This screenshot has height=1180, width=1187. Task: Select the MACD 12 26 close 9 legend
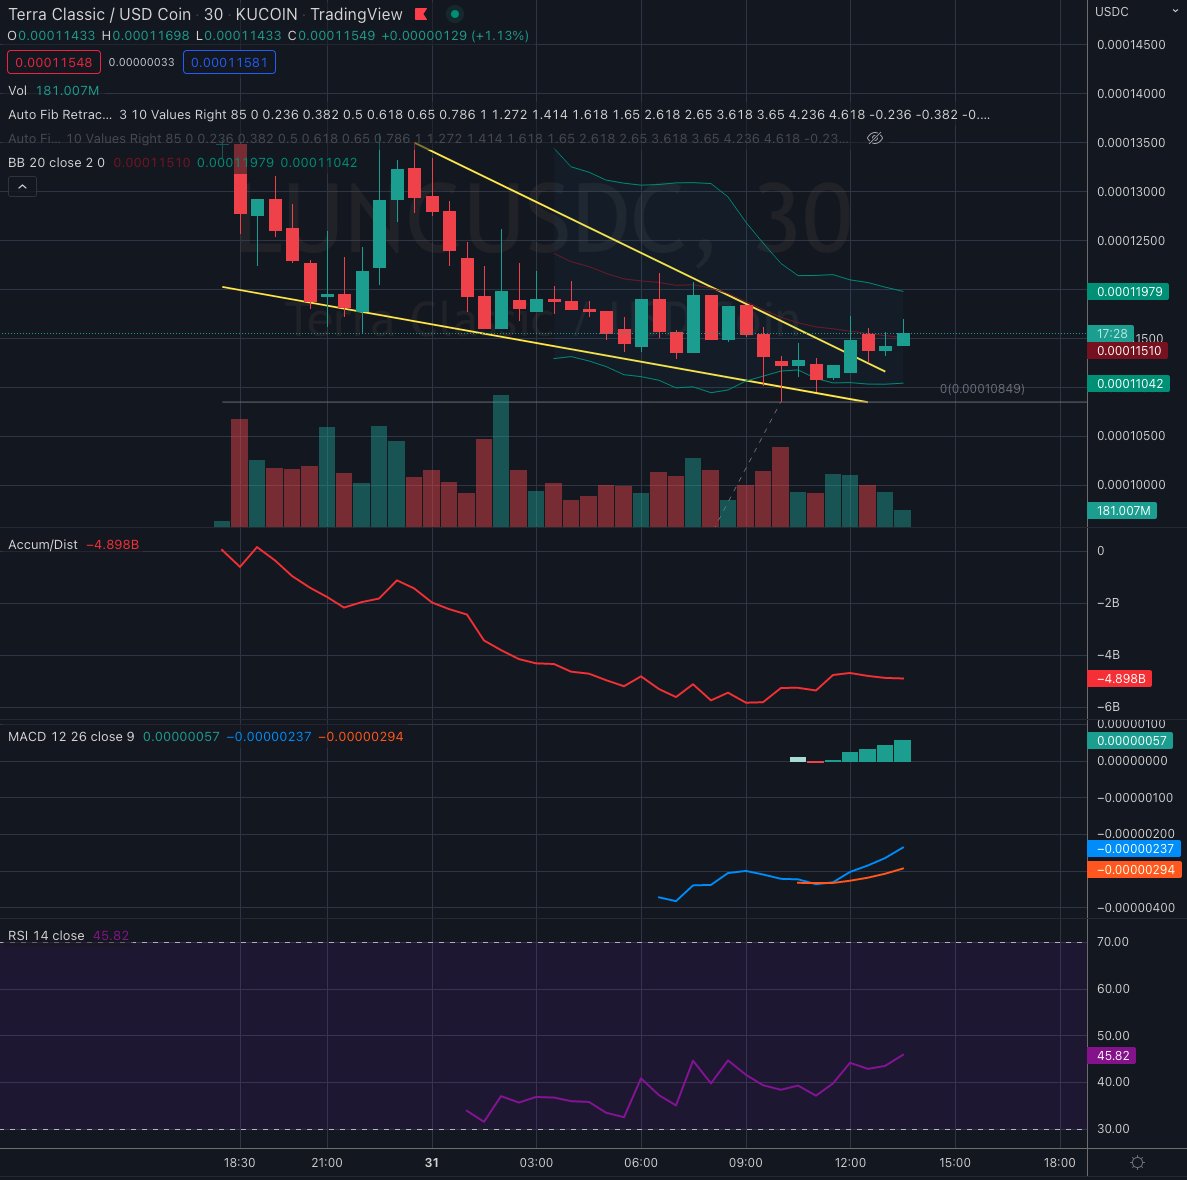[x=65, y=736]
